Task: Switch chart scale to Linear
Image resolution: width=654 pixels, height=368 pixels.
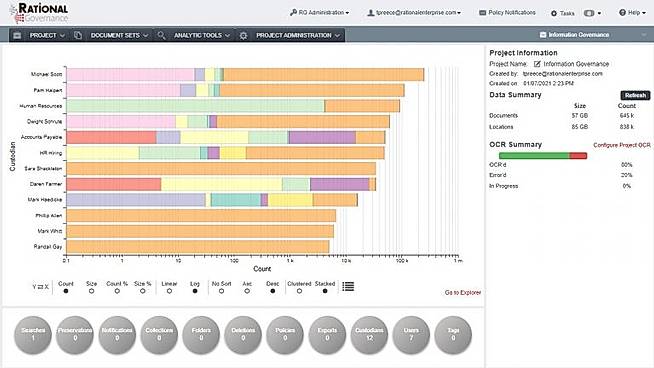Action: 169,291
